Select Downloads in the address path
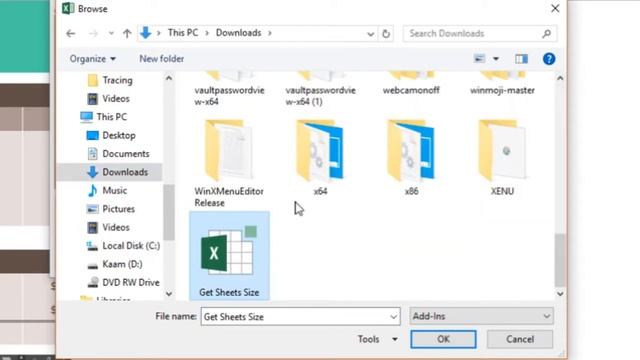 [x=238, y=33]
